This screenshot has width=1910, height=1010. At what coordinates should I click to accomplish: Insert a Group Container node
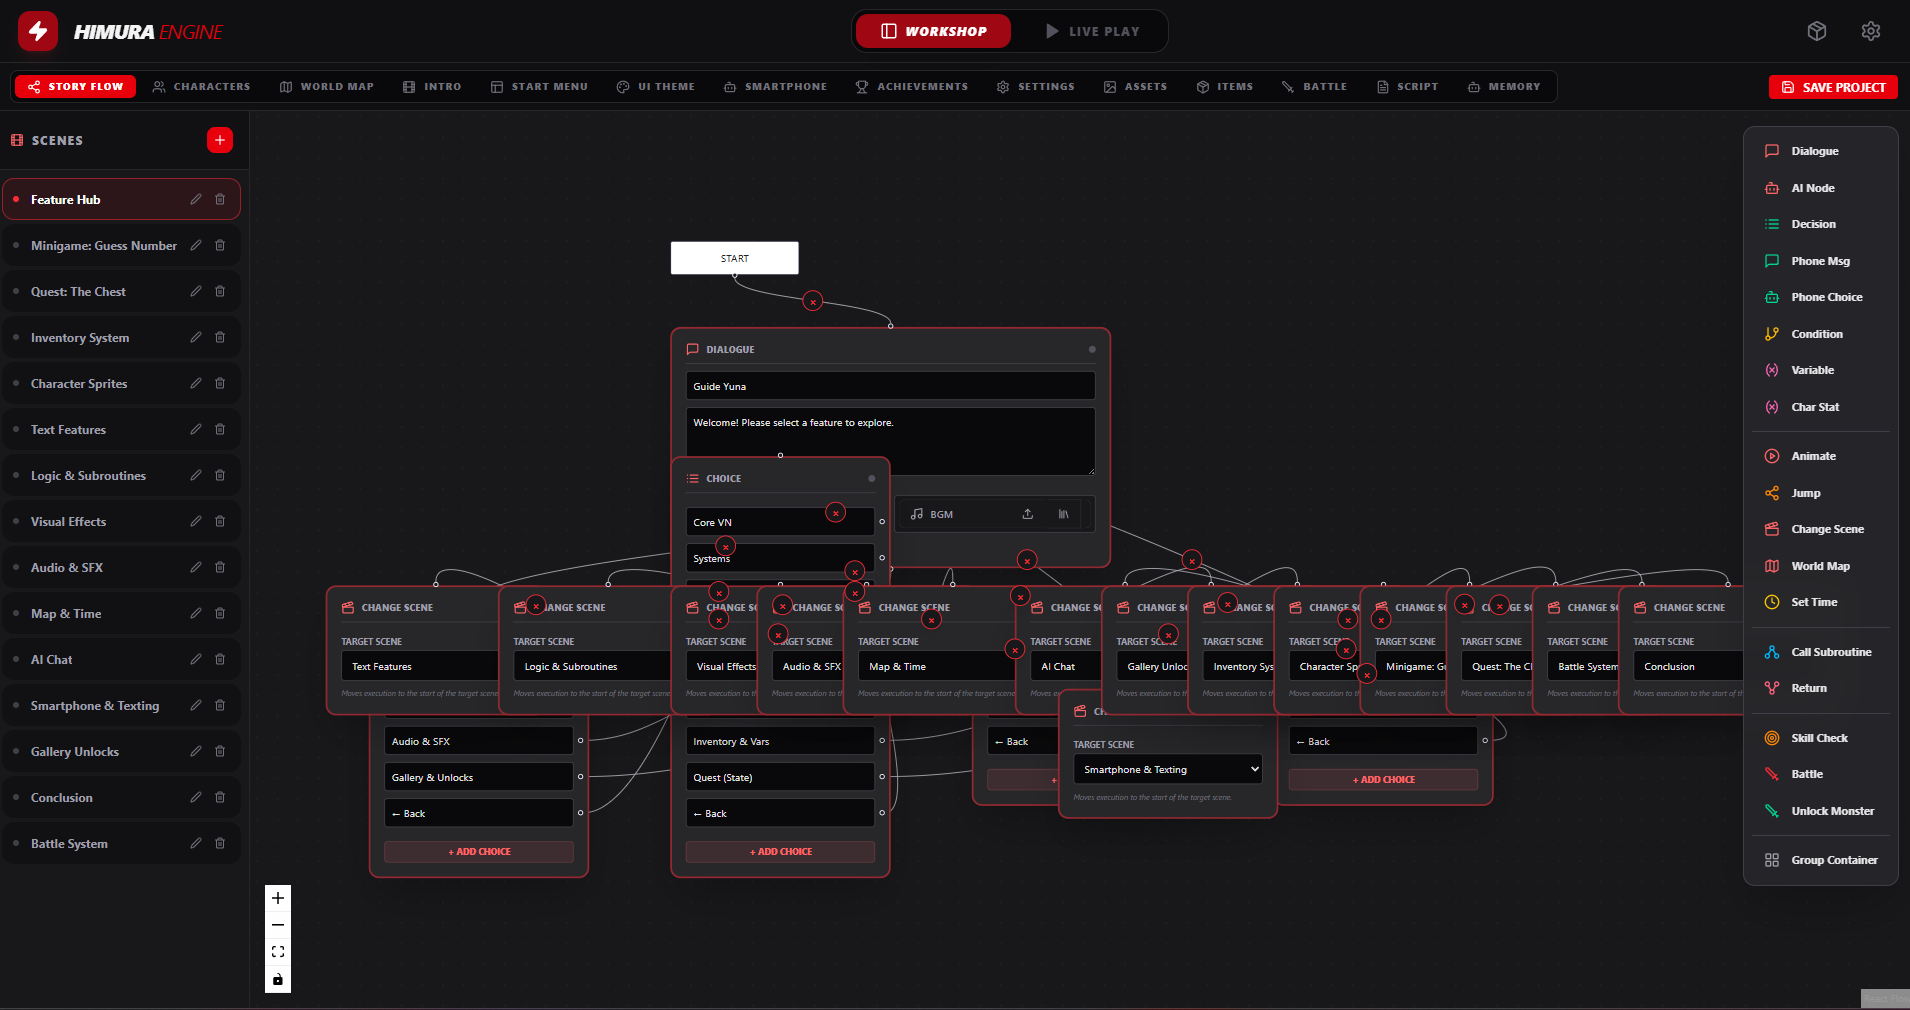click(x=1820, y=860)
